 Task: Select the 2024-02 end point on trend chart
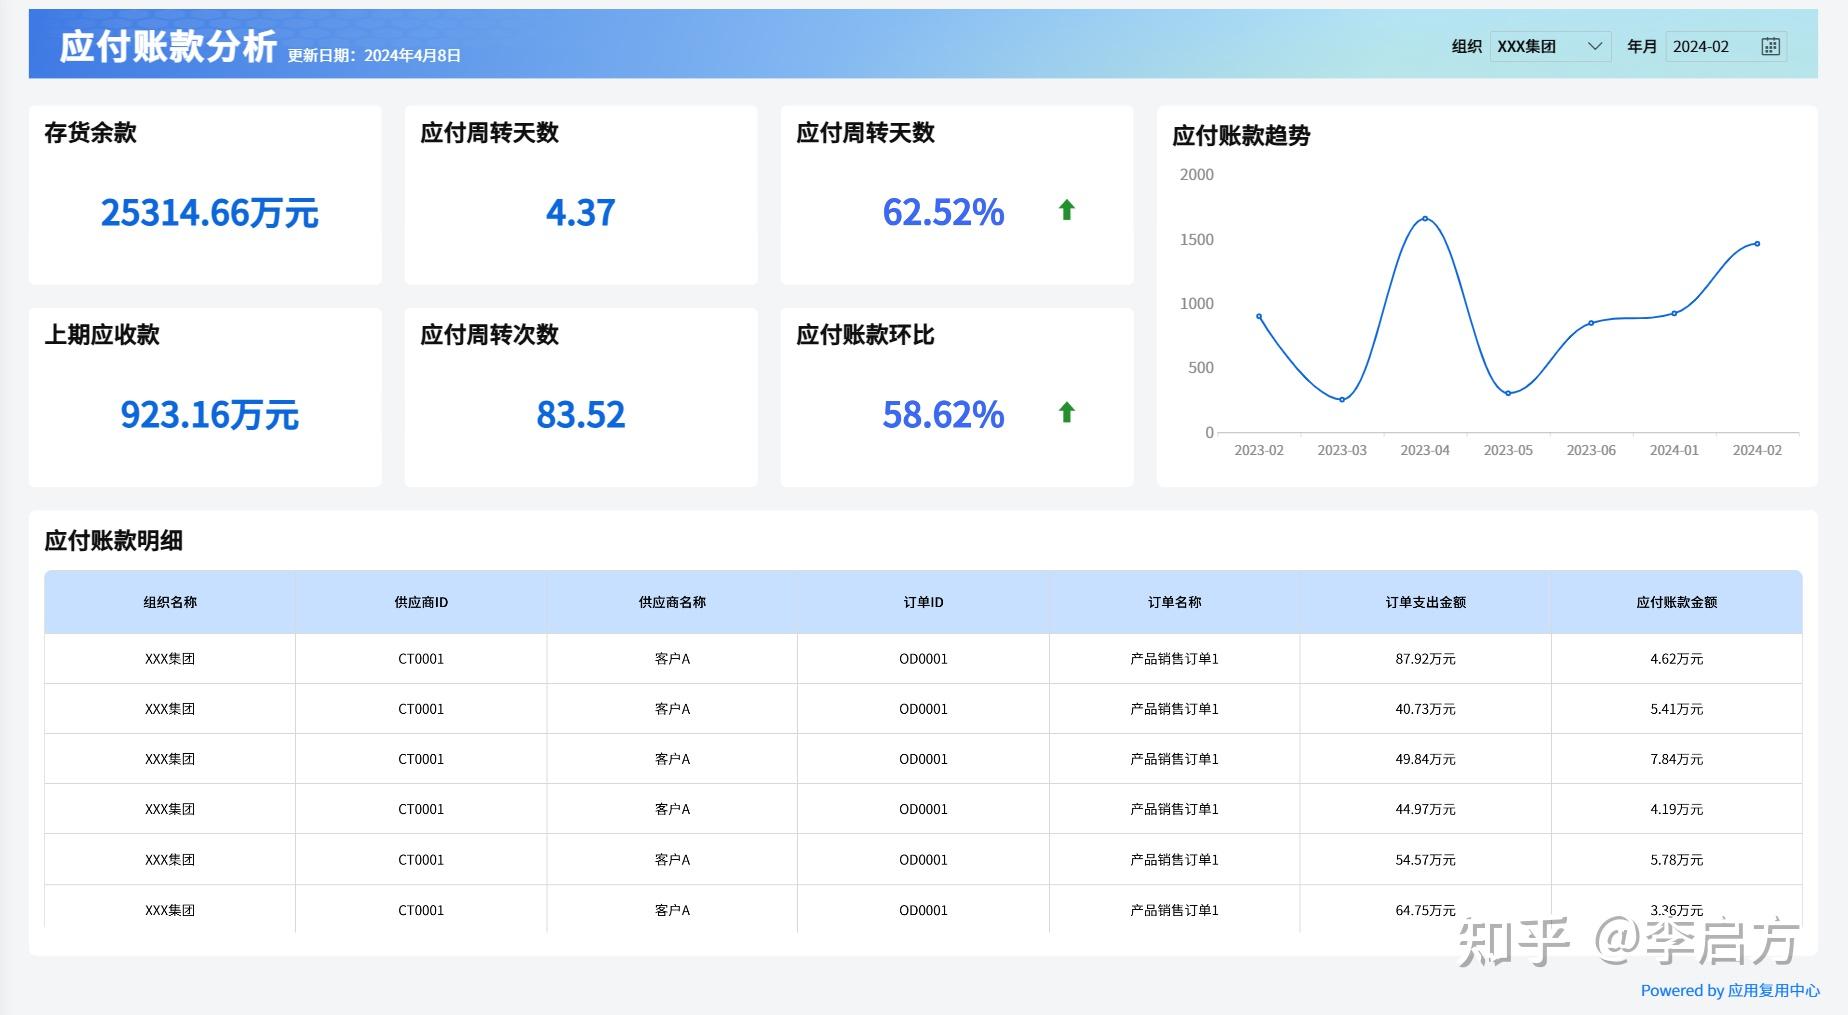(1757, 243)
